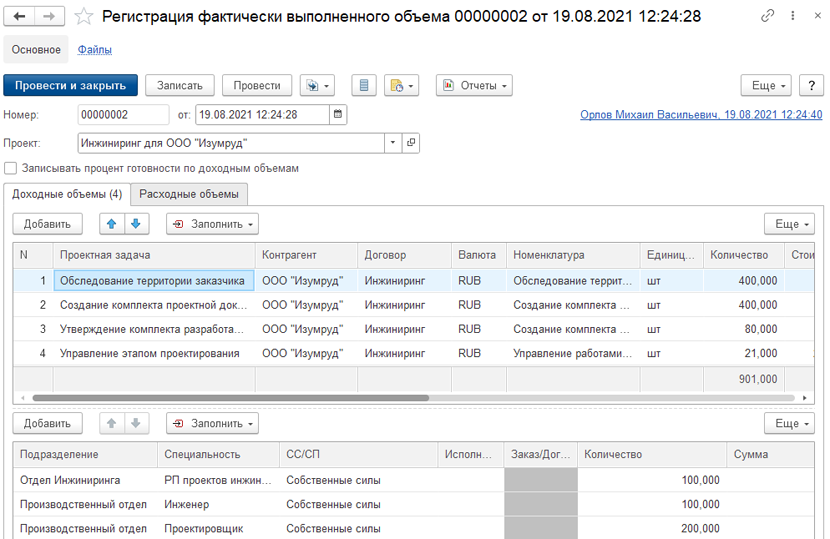Move row down in lower table
This screenshot has width=830, height=539.
click(136, 423)
